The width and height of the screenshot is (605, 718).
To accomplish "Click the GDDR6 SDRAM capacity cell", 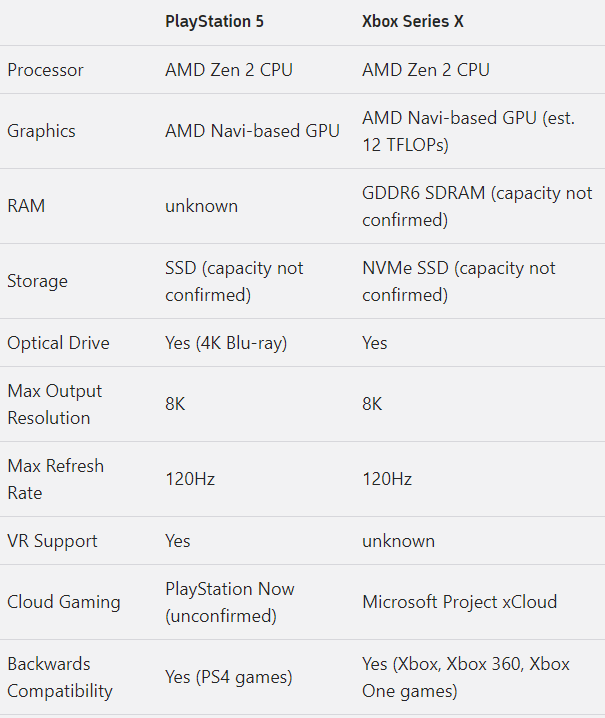I will click(476, 206).
